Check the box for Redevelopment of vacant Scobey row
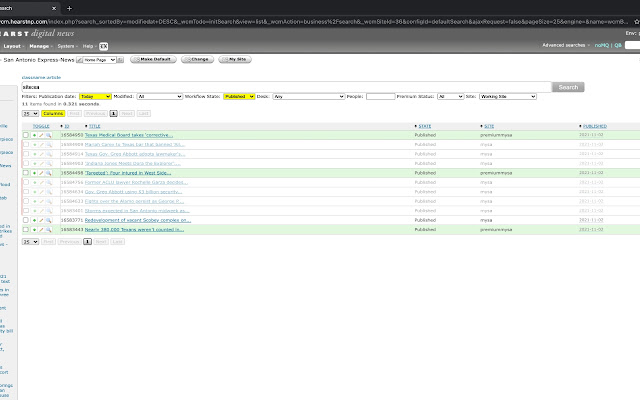Viewport: 640px width, 400px height. [26, 220]
